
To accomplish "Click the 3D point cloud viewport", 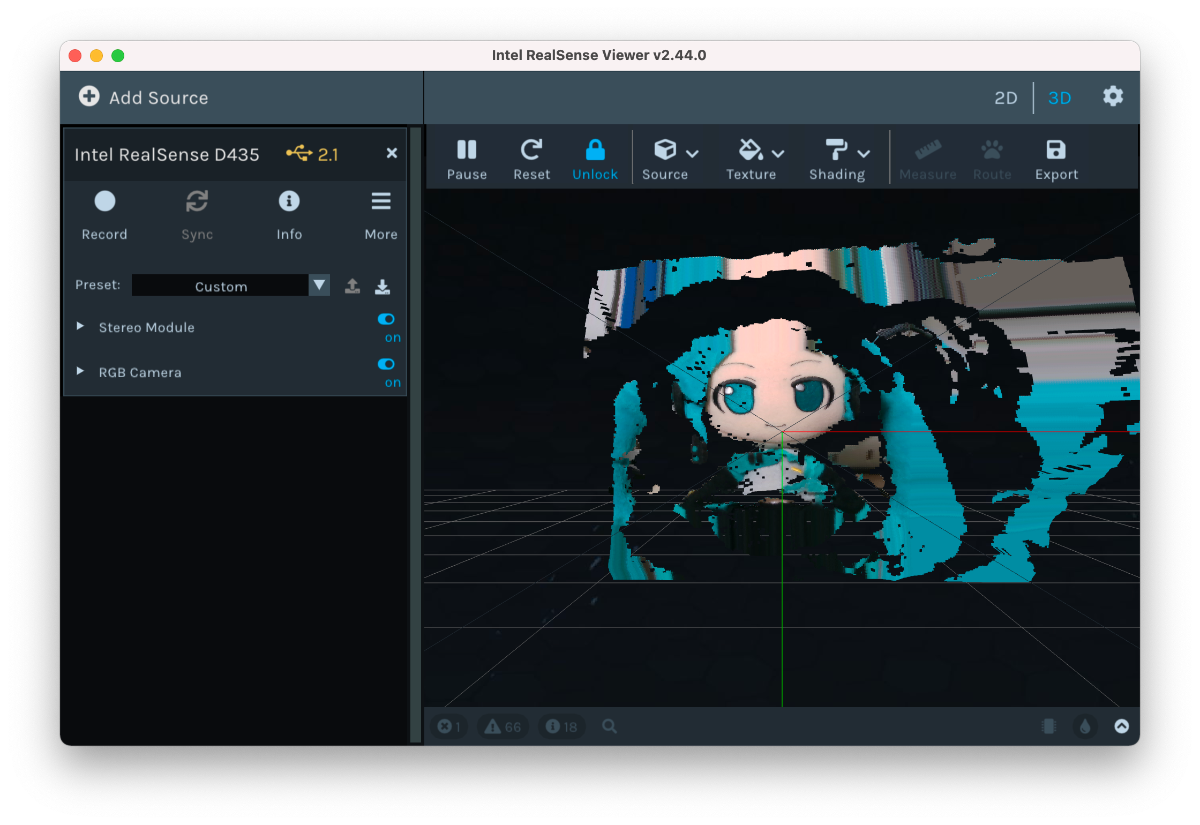I will click(782, 448).
